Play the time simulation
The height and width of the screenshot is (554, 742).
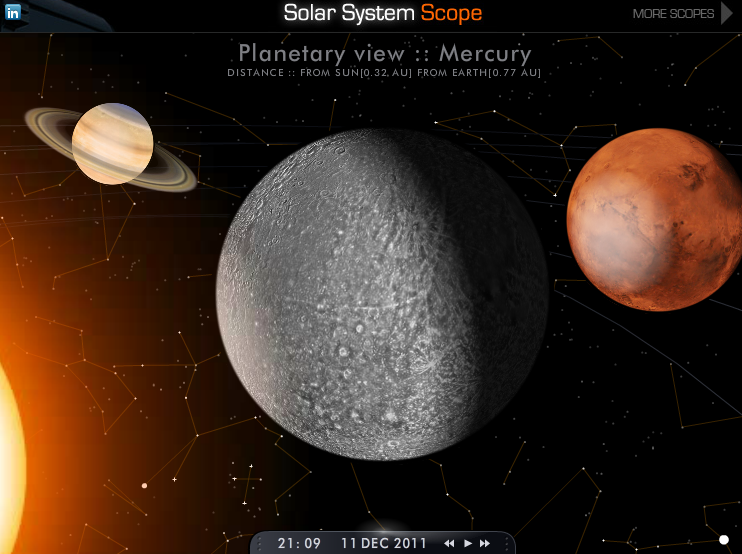point(468,544)
